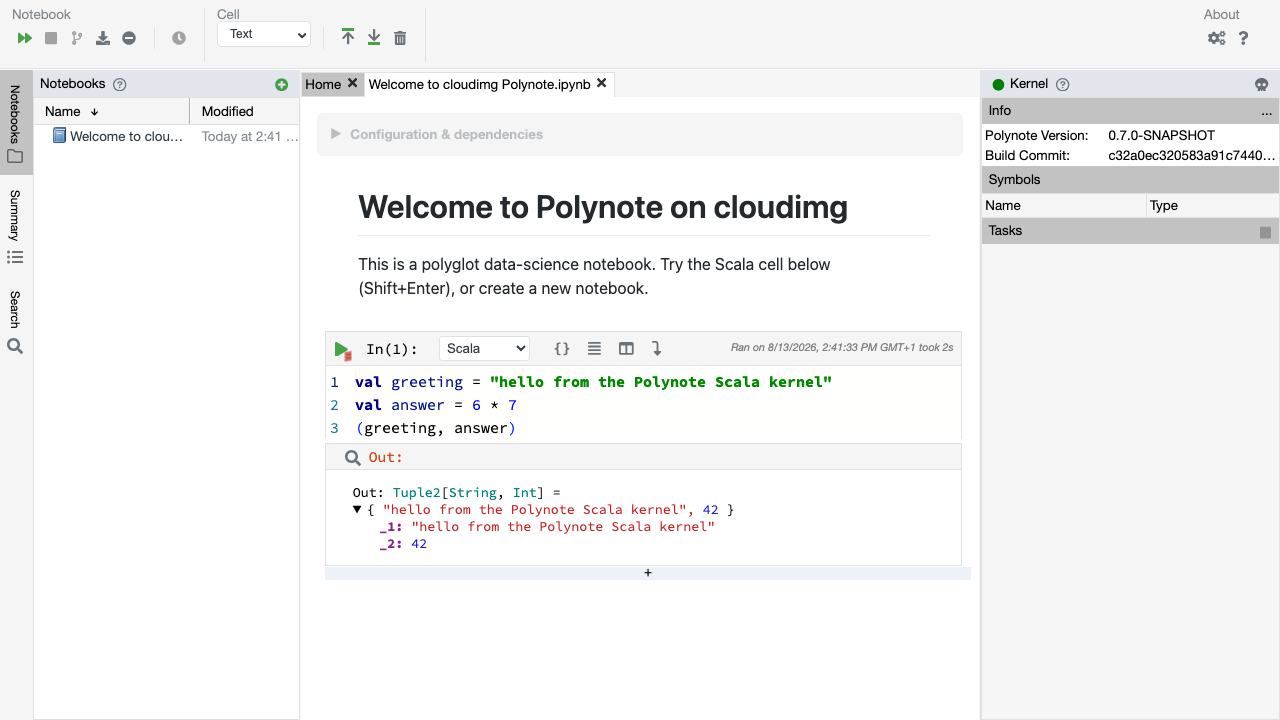
Task: Click the download notebook icon
Action: click(103, 38)
